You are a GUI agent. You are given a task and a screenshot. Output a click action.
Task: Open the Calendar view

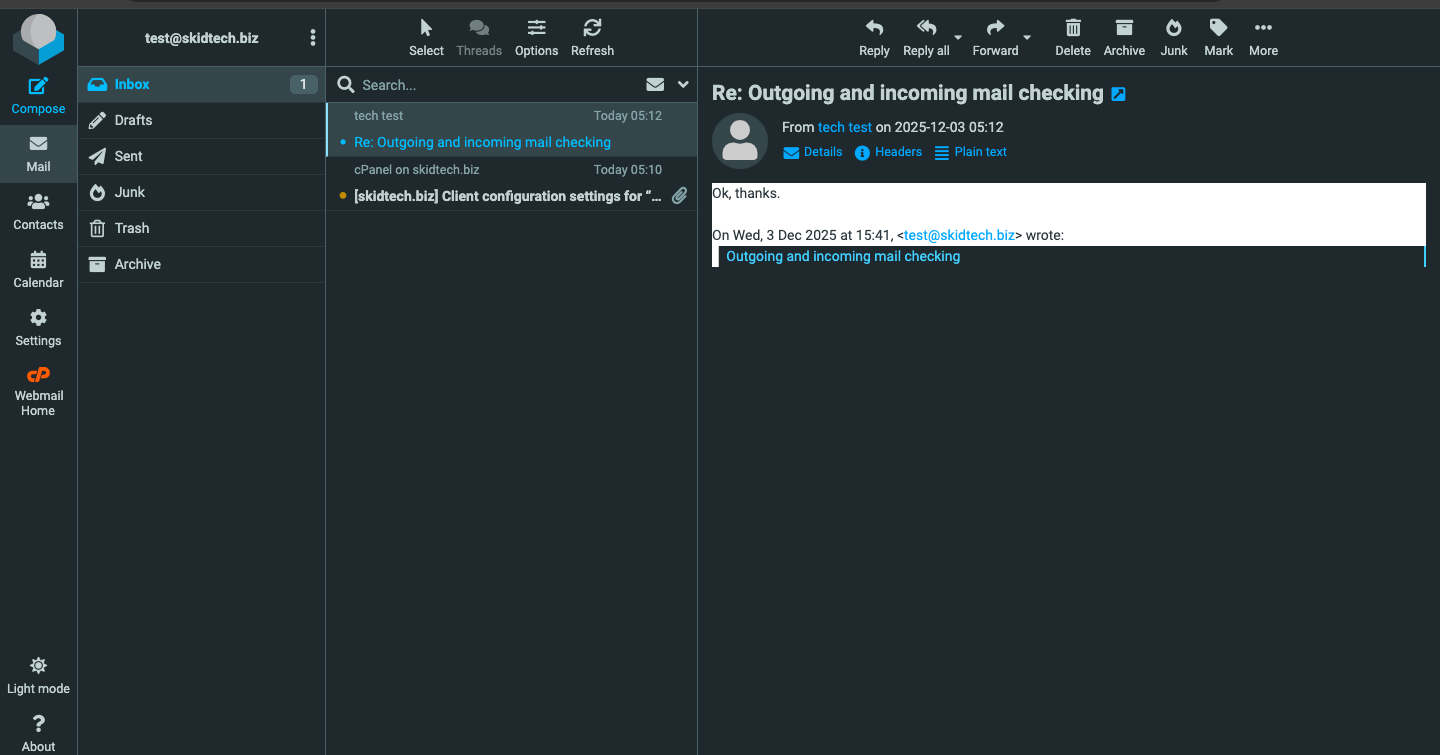pyautogui.click(x=38, y=269)
